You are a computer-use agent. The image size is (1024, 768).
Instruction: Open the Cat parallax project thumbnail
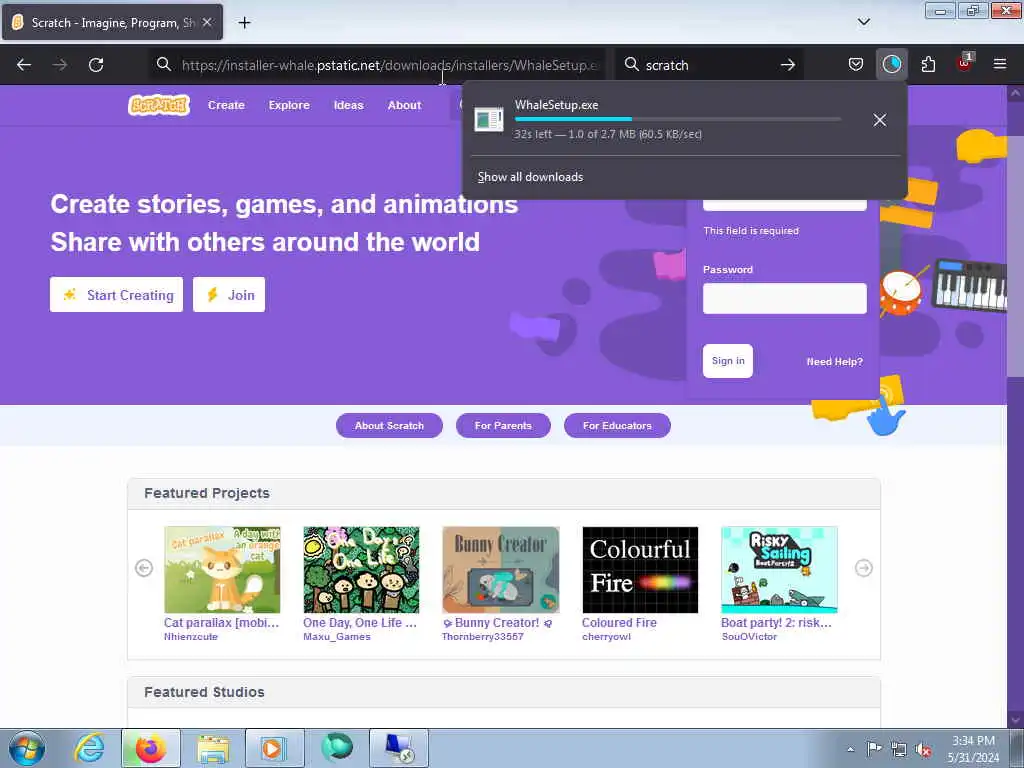click(x=222, y=570)
